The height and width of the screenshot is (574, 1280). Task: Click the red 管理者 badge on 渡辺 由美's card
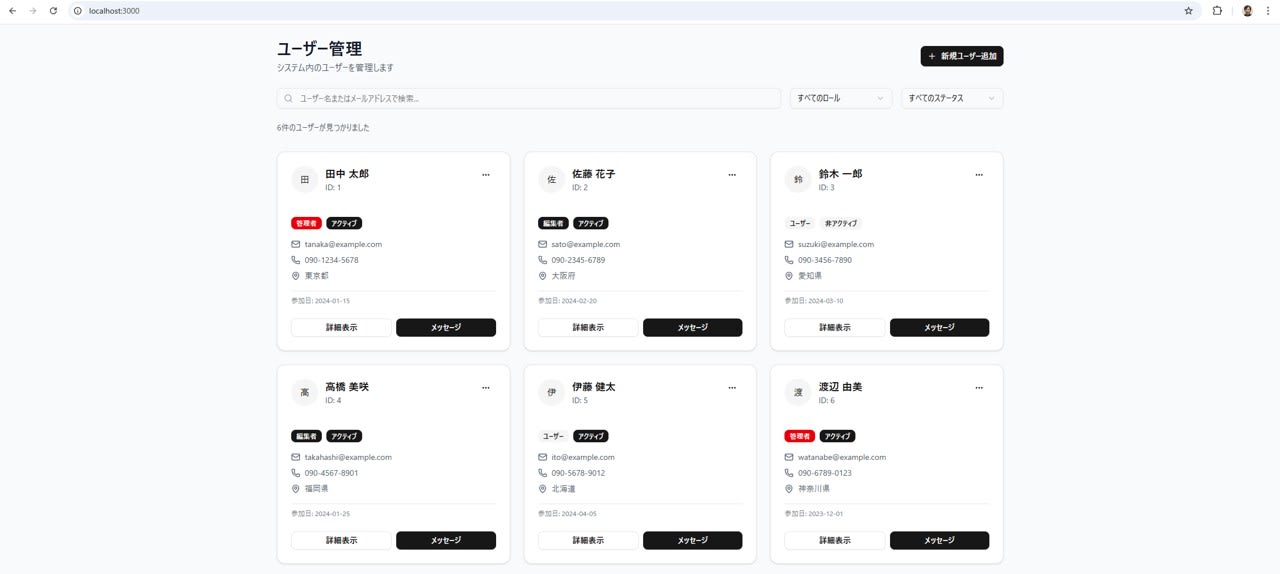799,436
